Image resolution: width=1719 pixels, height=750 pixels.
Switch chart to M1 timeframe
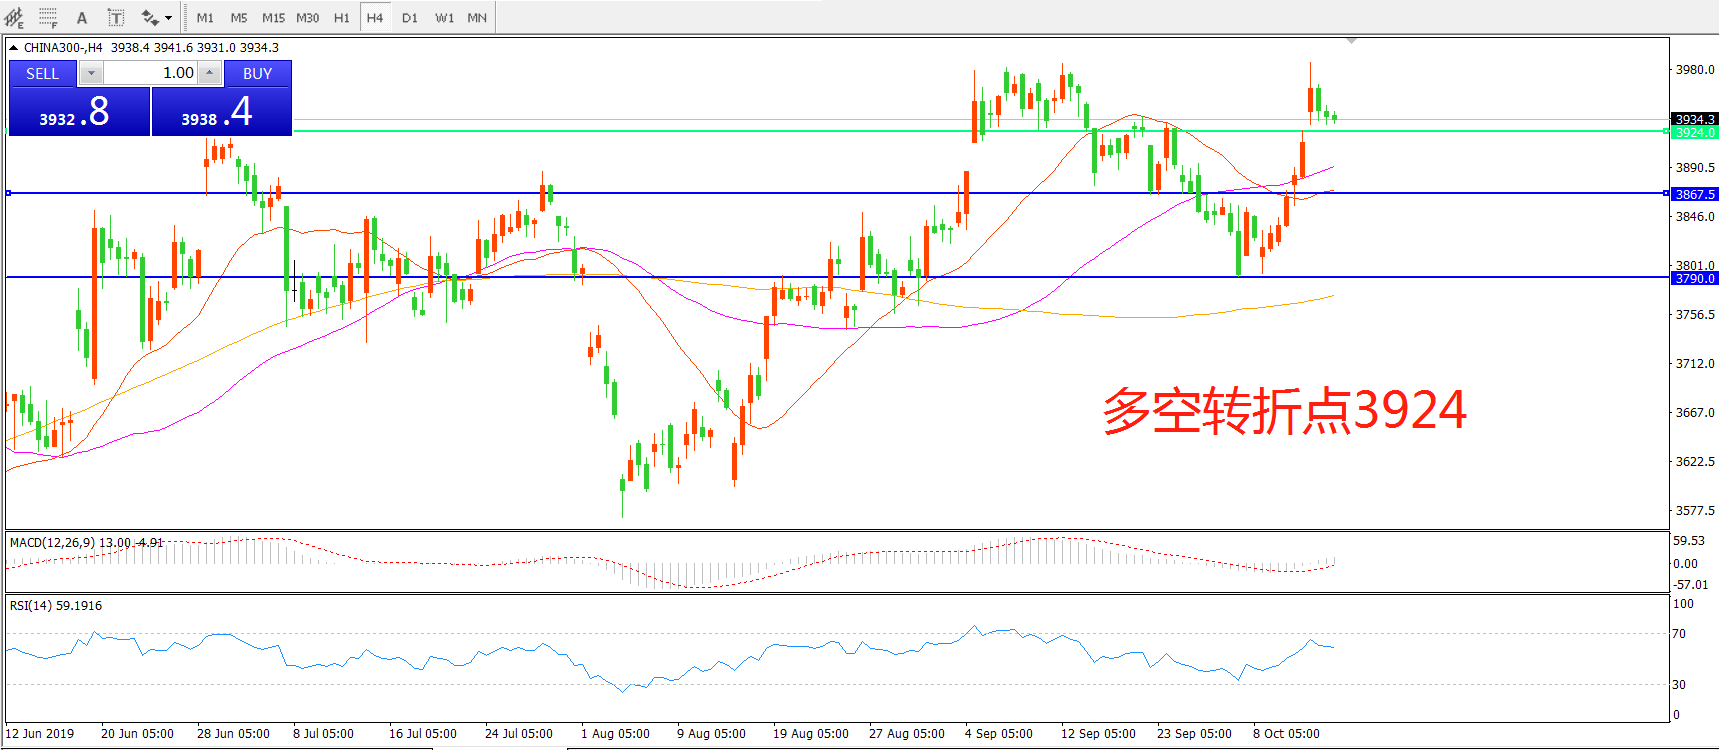click(205, 18)
